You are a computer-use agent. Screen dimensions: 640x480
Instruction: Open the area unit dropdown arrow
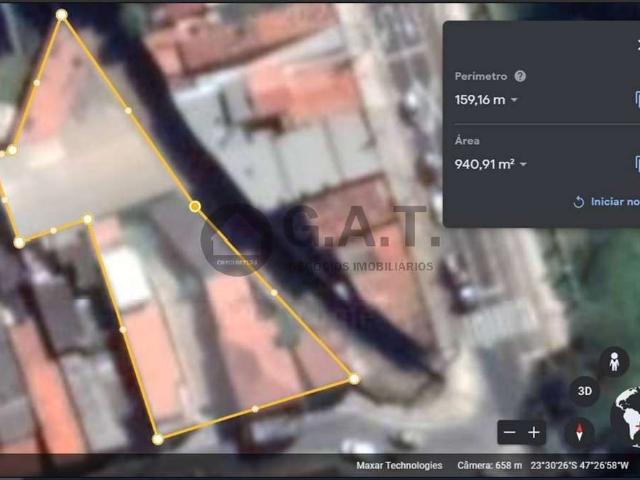522,165
